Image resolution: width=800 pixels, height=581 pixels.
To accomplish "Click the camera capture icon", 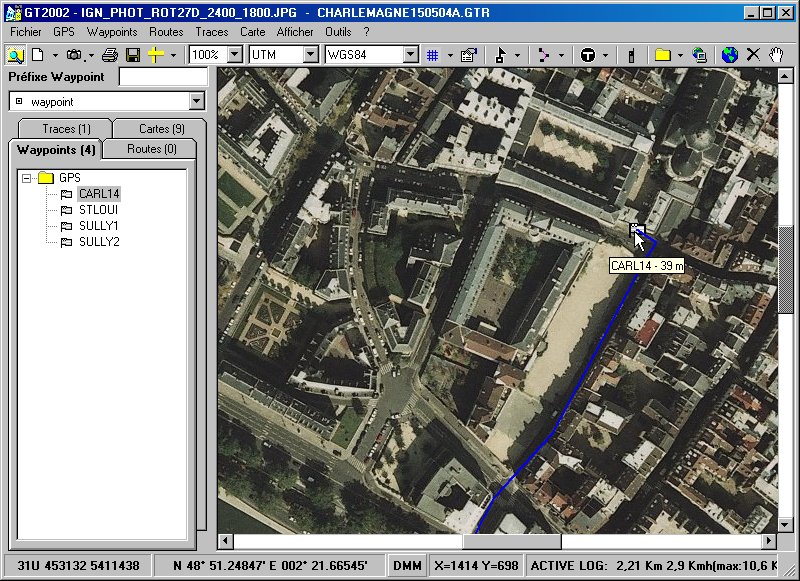I will [x=75, y=55].
